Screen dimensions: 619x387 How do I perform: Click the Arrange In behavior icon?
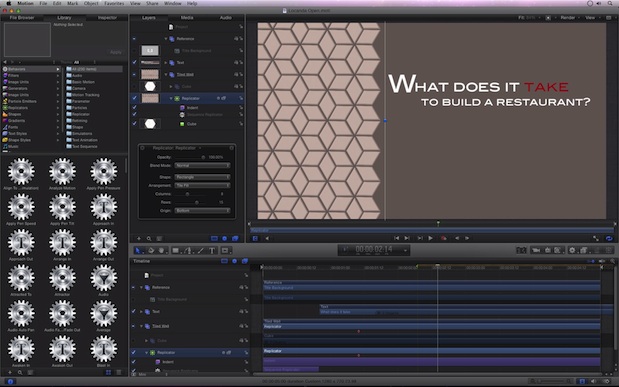62,242
